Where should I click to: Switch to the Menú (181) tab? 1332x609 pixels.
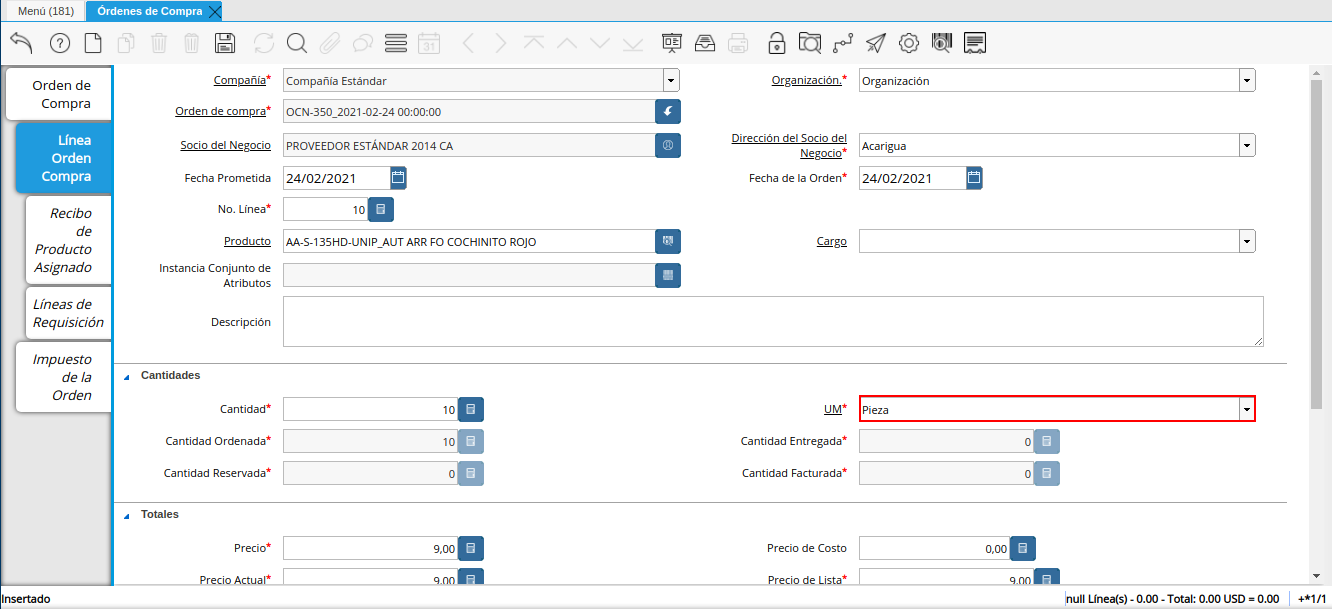pyautogui.click(x=46, y=11)
